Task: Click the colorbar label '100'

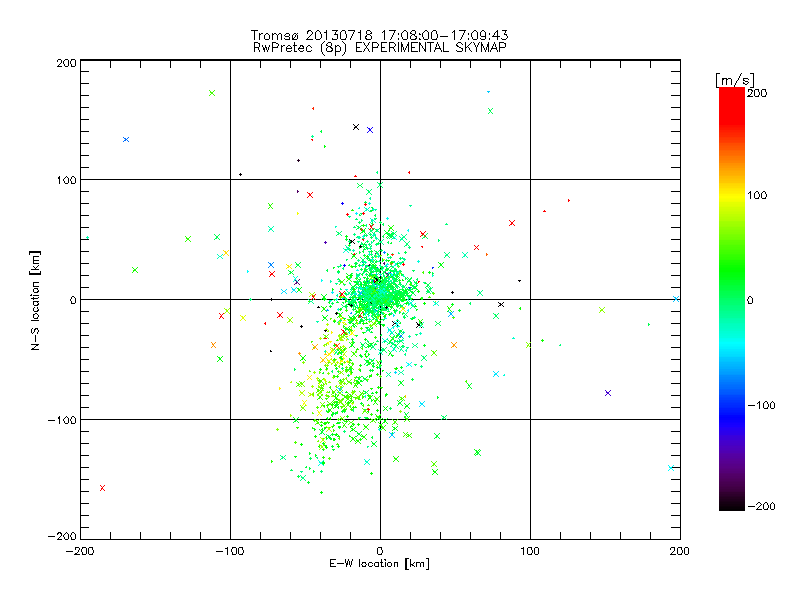Action: point(757,195)
